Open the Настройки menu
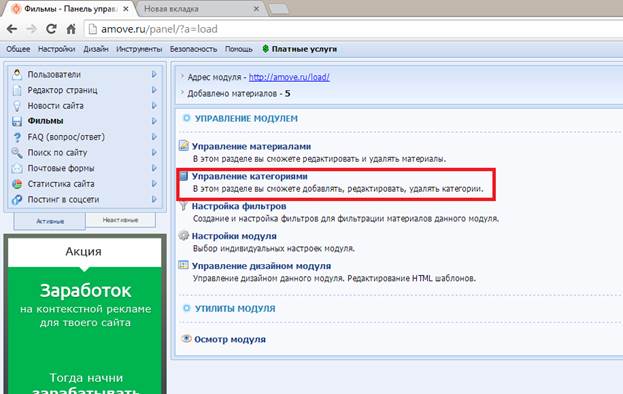The height and width of the screenshot is (394, 623). pos(56,49)
